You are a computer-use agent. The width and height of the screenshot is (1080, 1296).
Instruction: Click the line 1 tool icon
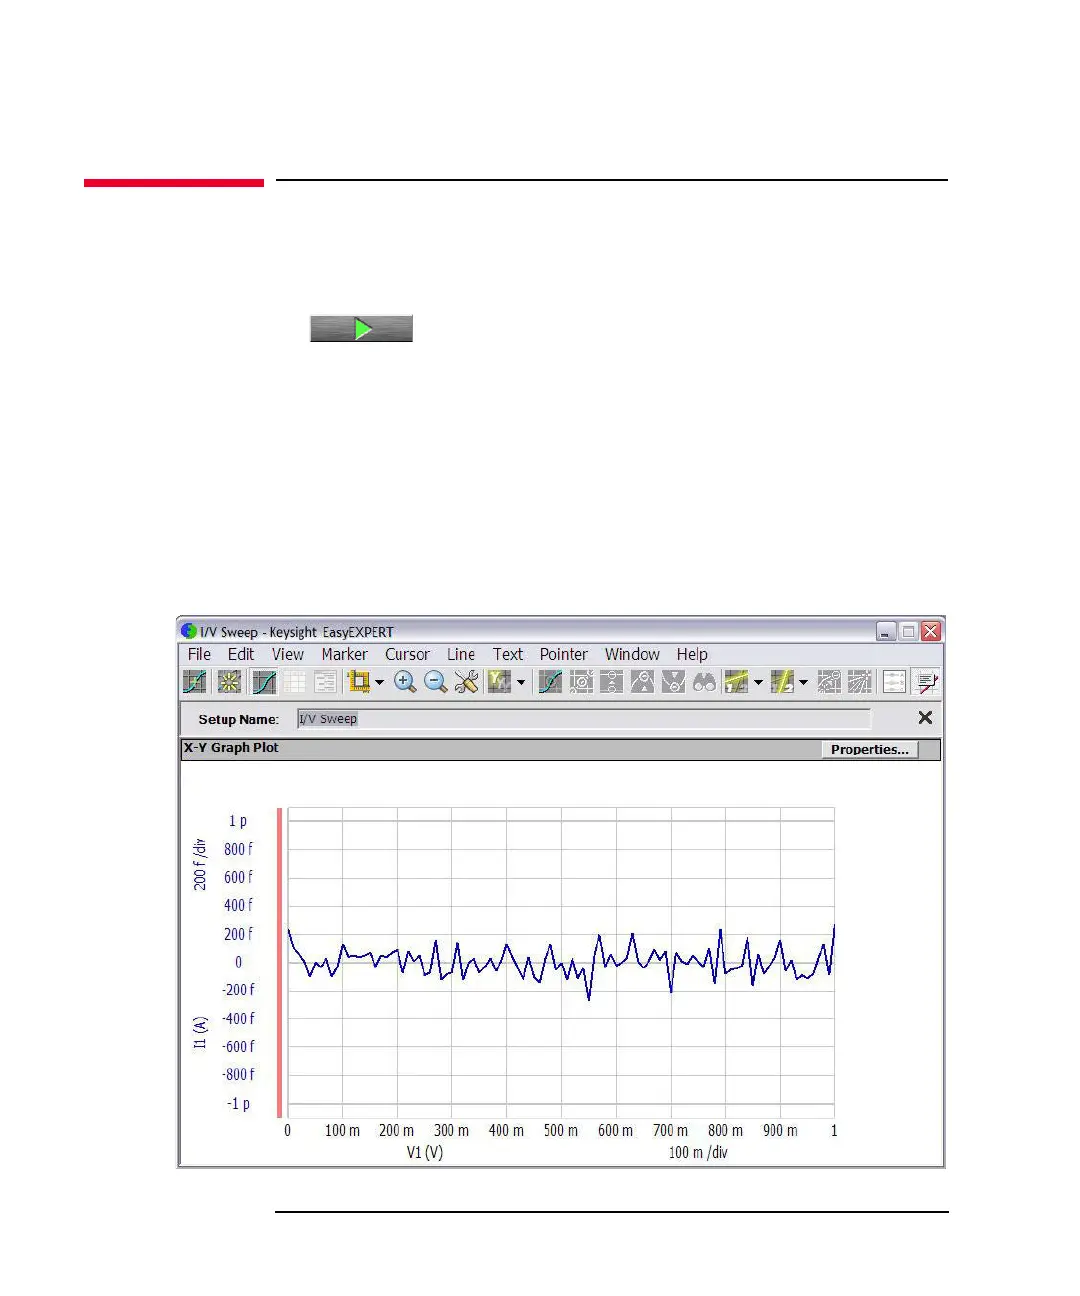[736, 682]
